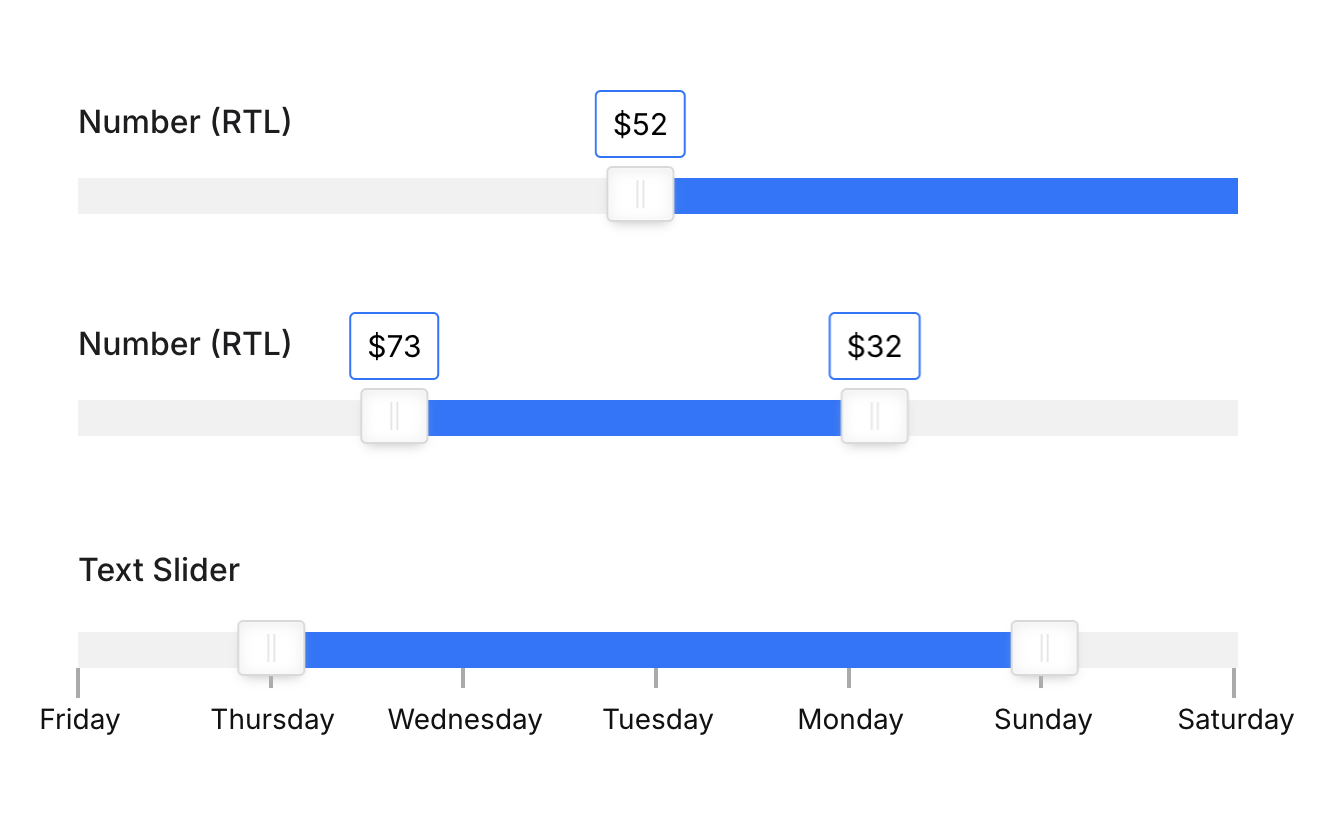Click the text slider handle near Sunday
The width and height of the screenshot is (1330, 830).
(x=1044, y=648)
